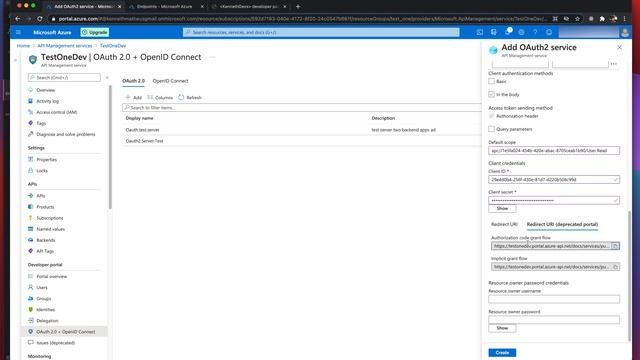Open the Activity log menu item
640x360 pixels.
tap(47, 101)
